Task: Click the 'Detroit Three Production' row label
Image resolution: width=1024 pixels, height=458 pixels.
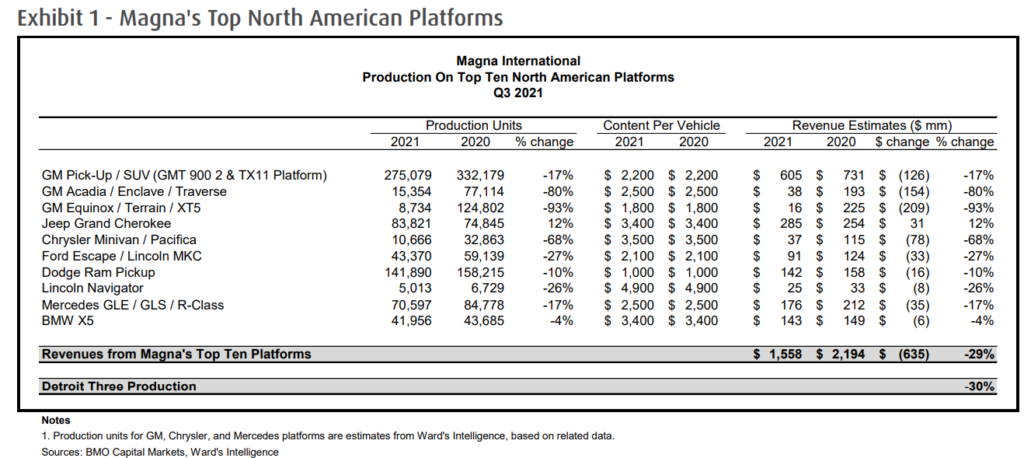Action: 119,386
